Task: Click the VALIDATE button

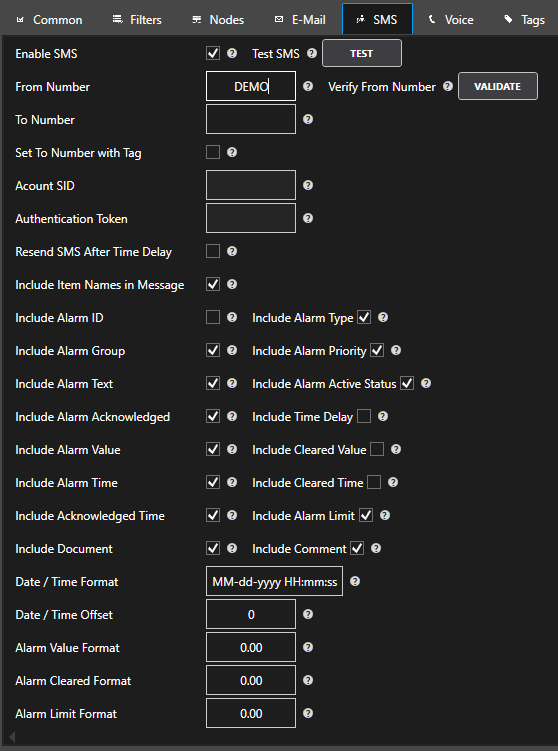Action: pyautogui.click(x=498, y=86)
